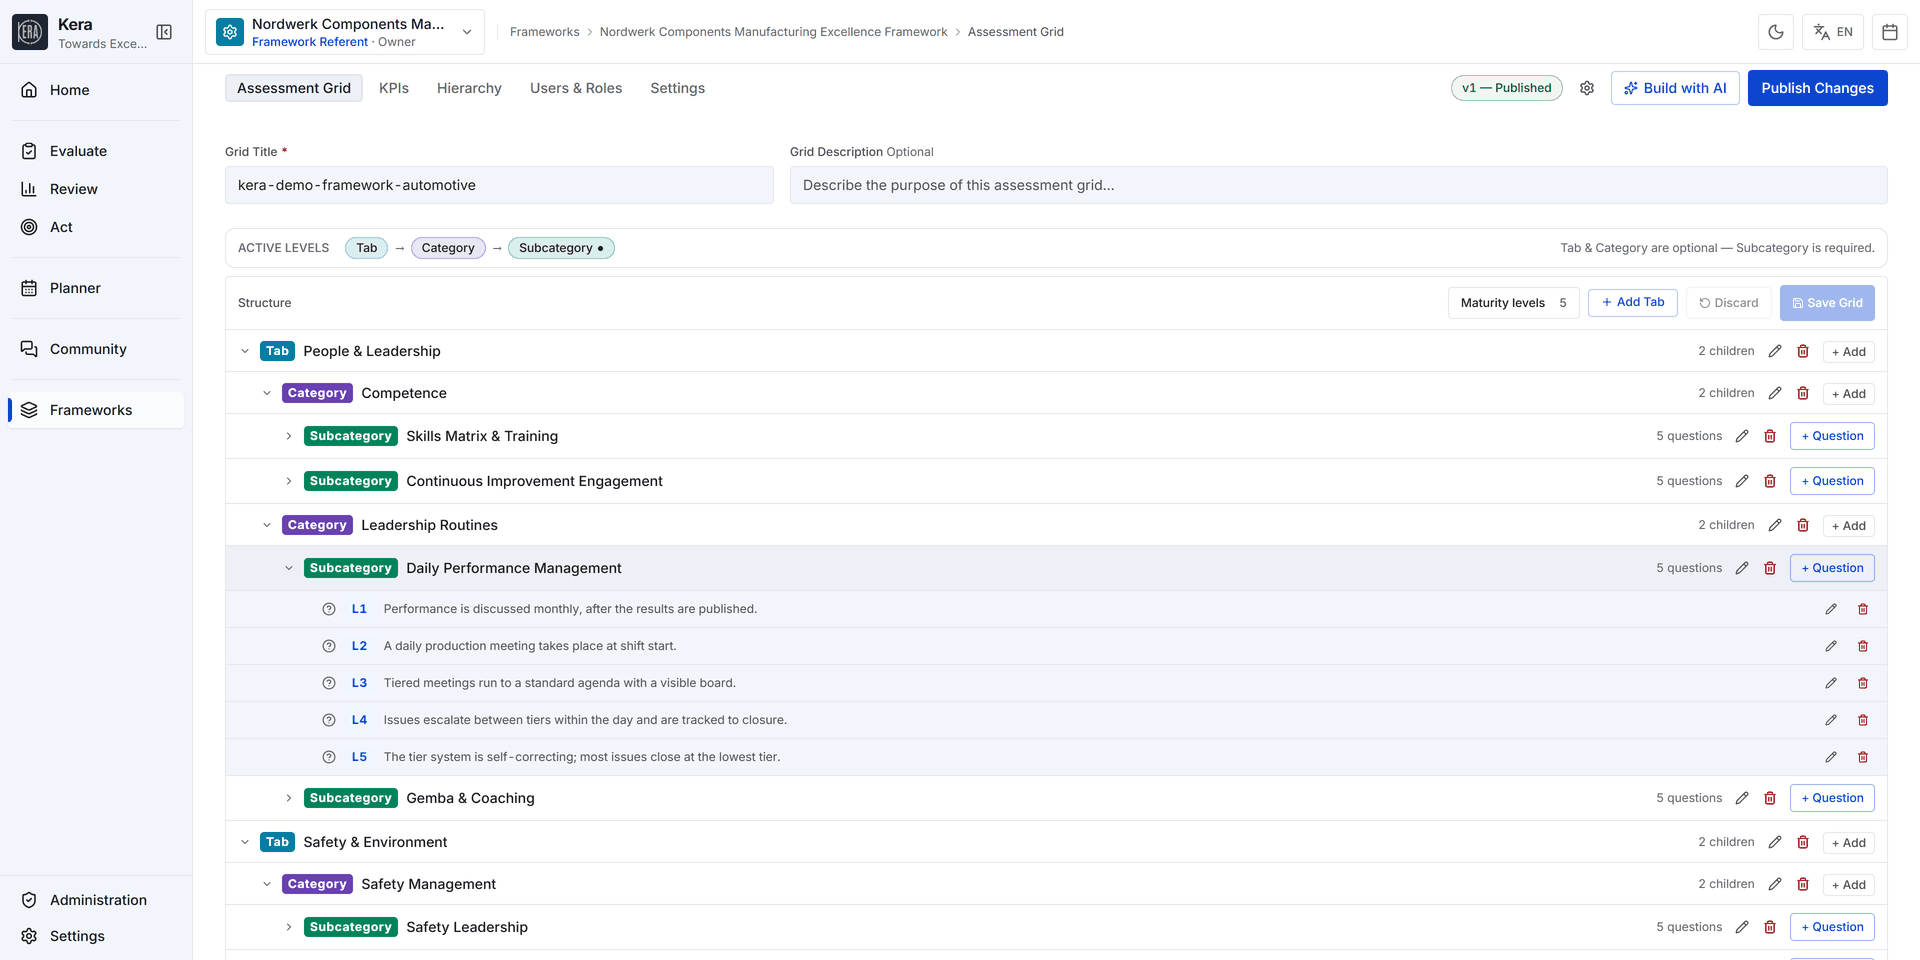
Task: Open the language selector EN
Action: tap(1833, 32)
